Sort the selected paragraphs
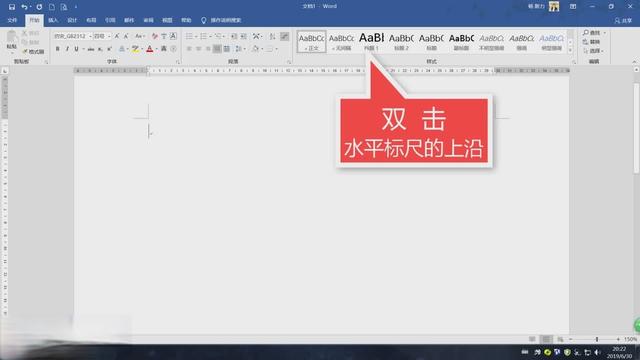640x360 pixels. pyautogui.click(x=272, y=36)
